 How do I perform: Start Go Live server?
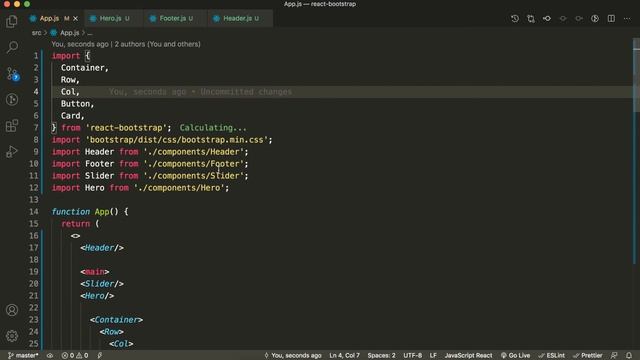click(x=515, y=356)
